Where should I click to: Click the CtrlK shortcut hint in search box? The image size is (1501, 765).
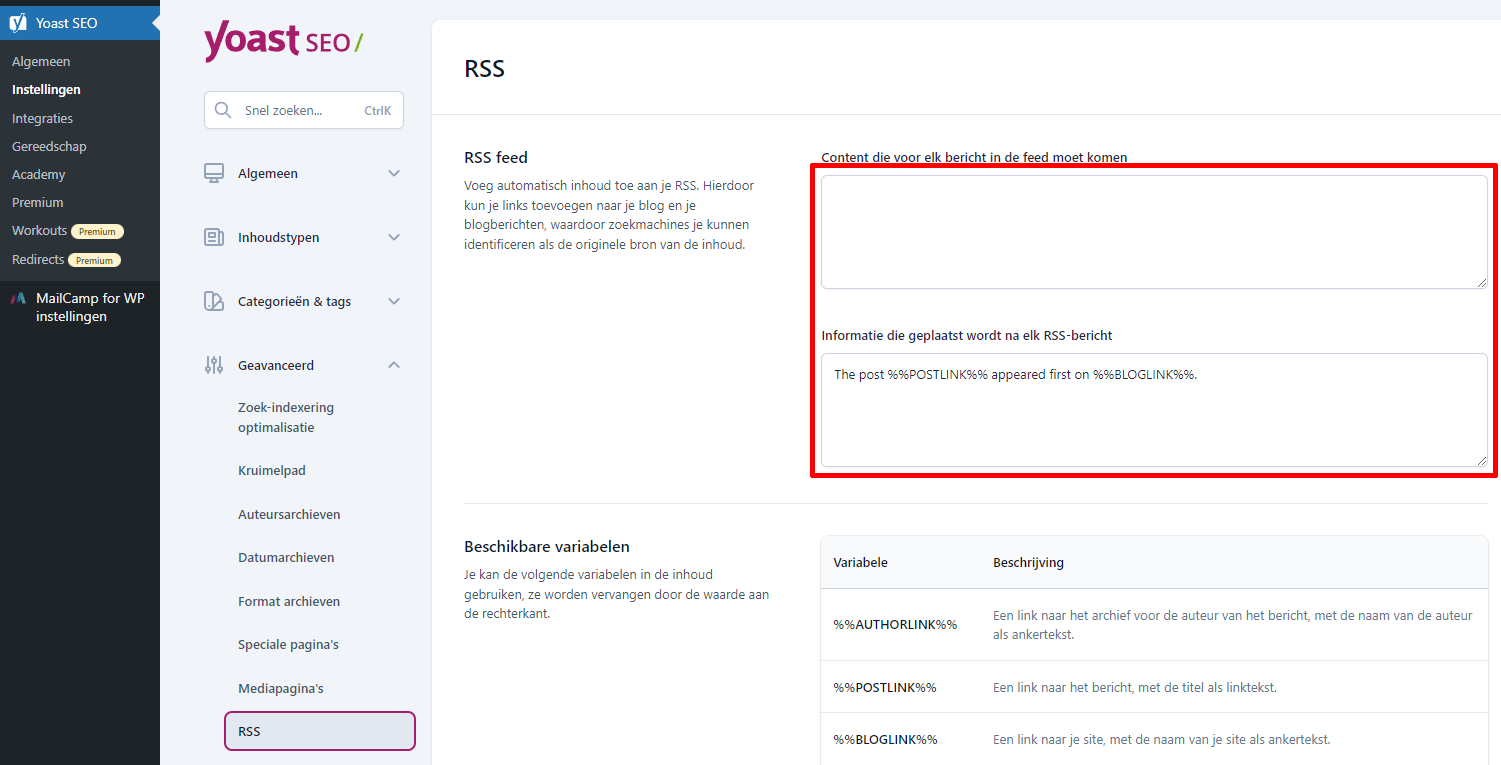(378, 111)
